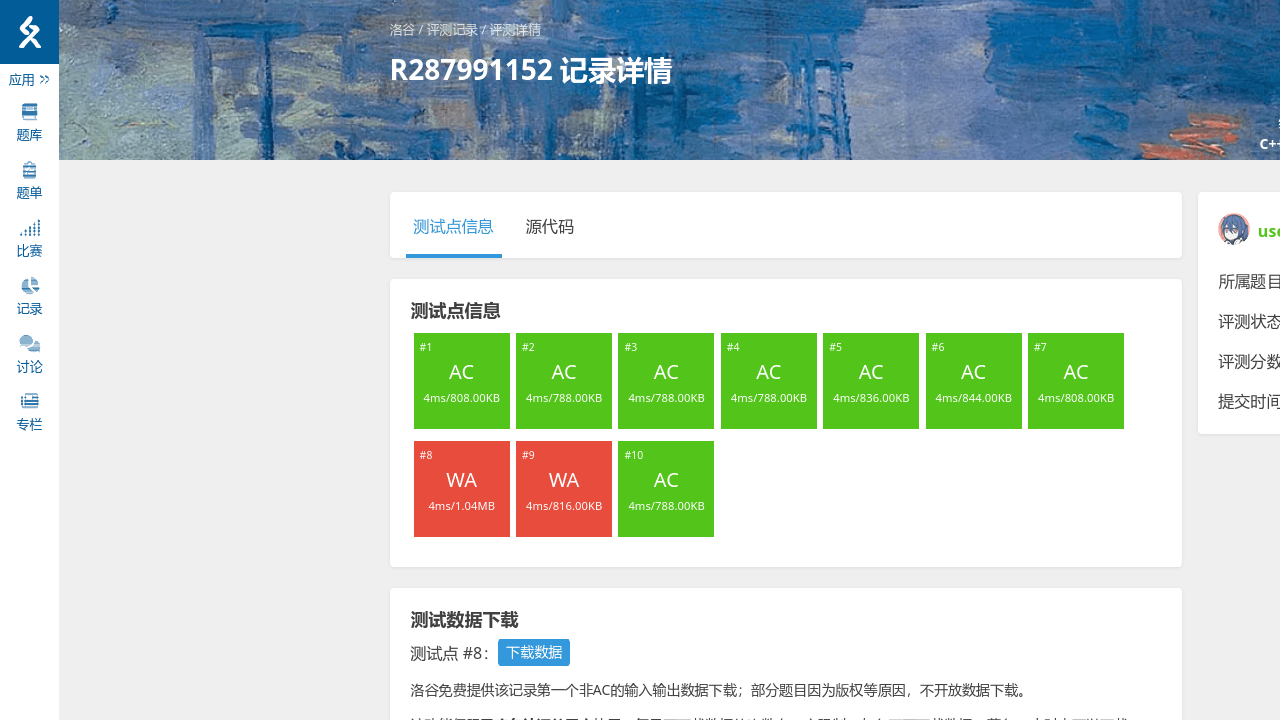Click the 评测分数 label

pos(1249,362)
